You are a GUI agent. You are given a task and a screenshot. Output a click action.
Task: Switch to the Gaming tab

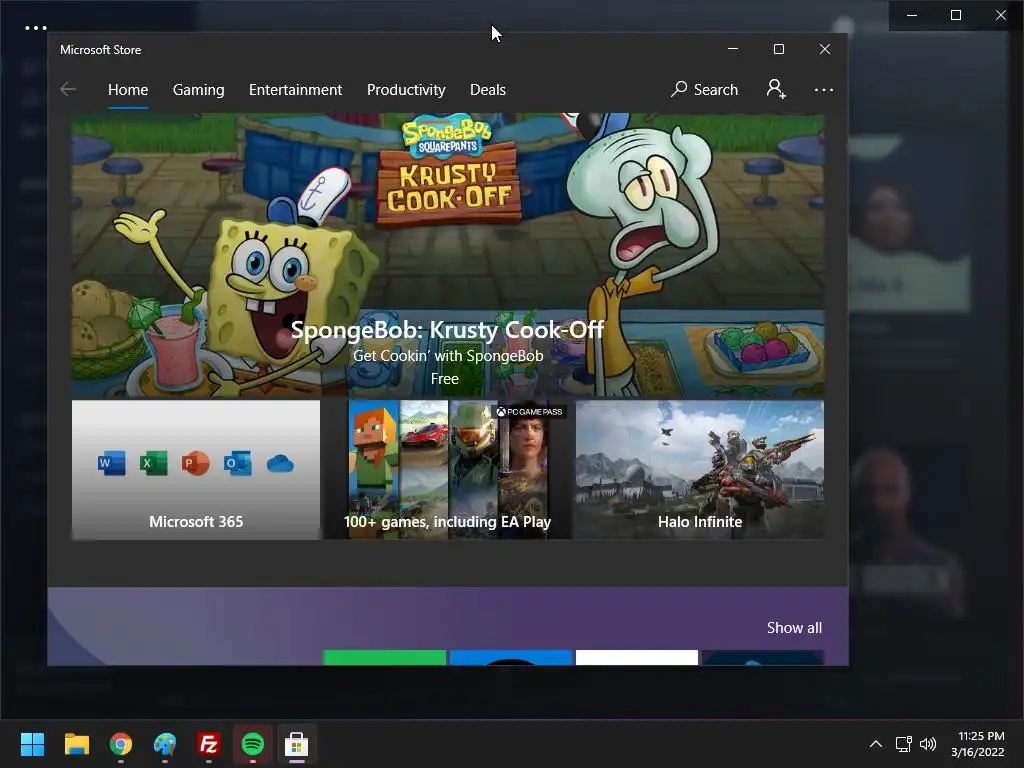pyautogui.click(x=199, y=89)
